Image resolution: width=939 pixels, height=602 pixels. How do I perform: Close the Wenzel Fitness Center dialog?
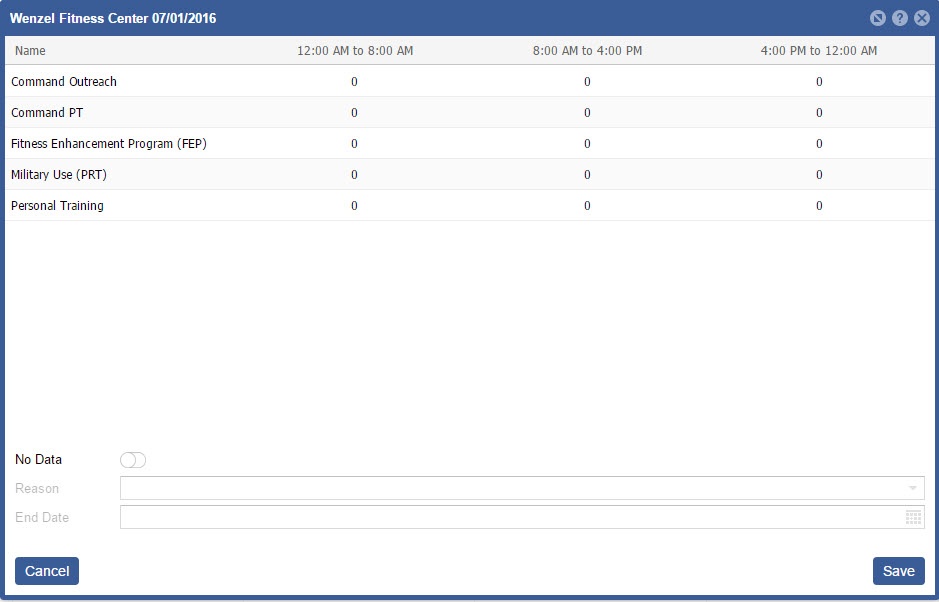922,18
